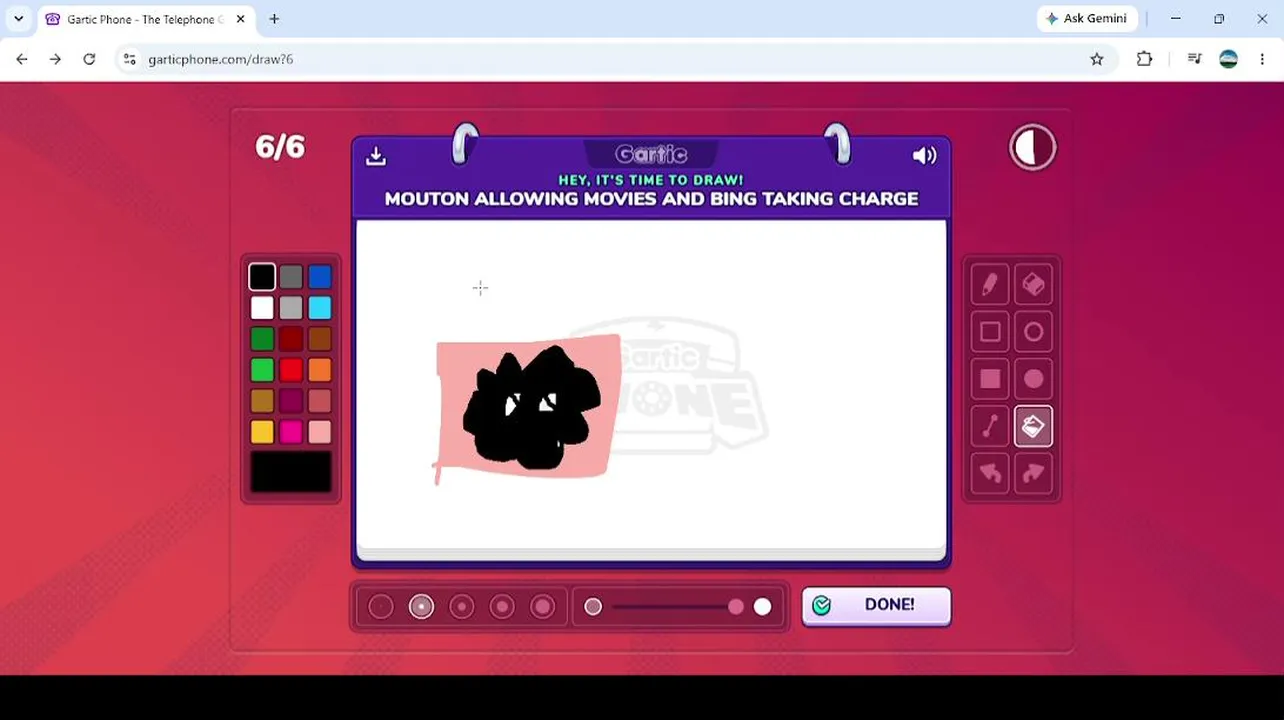Open the current color preview box
This screenshot has width=1284, height=720.
pyautogui.click(x=291, y=472)
